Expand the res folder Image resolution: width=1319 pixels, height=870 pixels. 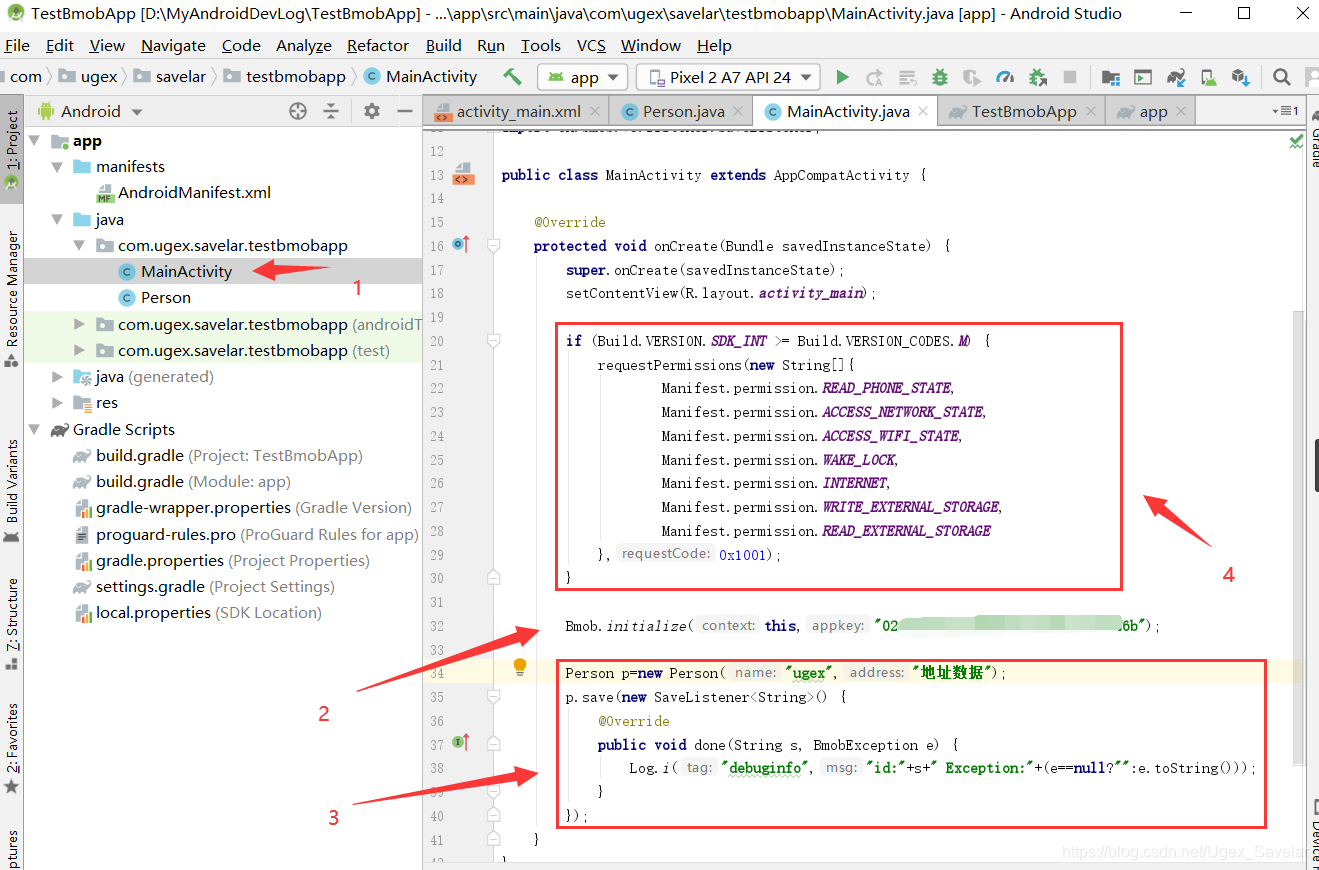point(58,403)
